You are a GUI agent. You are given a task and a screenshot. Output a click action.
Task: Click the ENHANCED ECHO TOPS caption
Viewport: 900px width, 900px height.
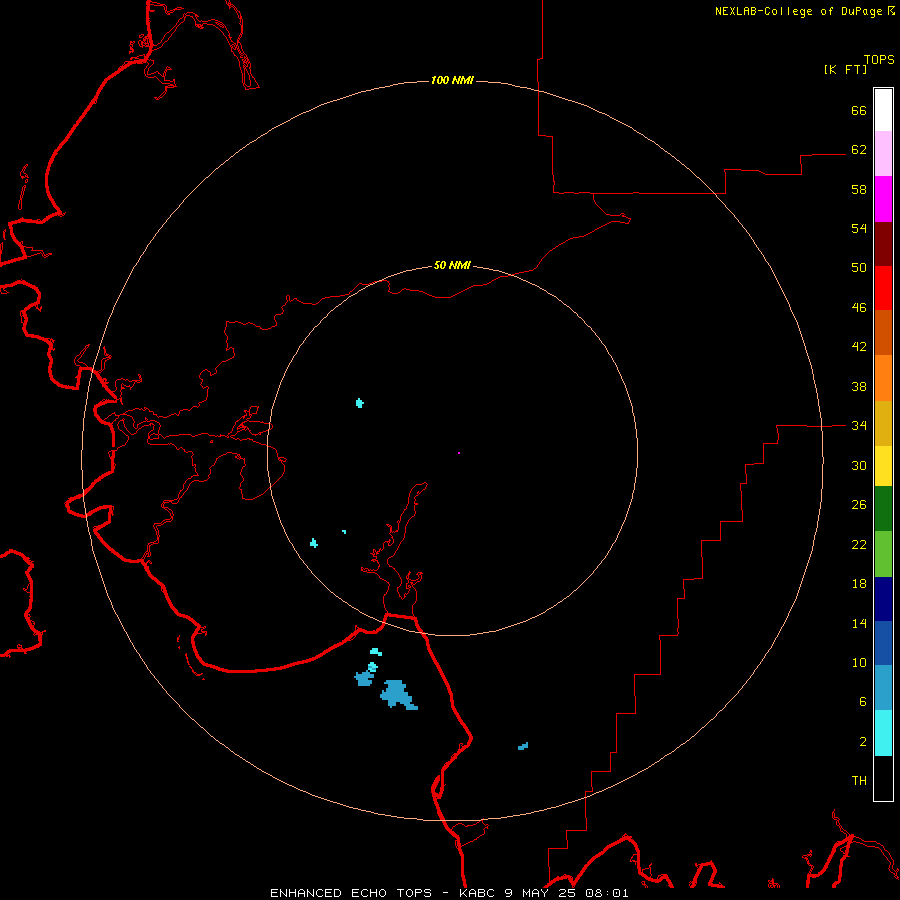coord(449,893)
